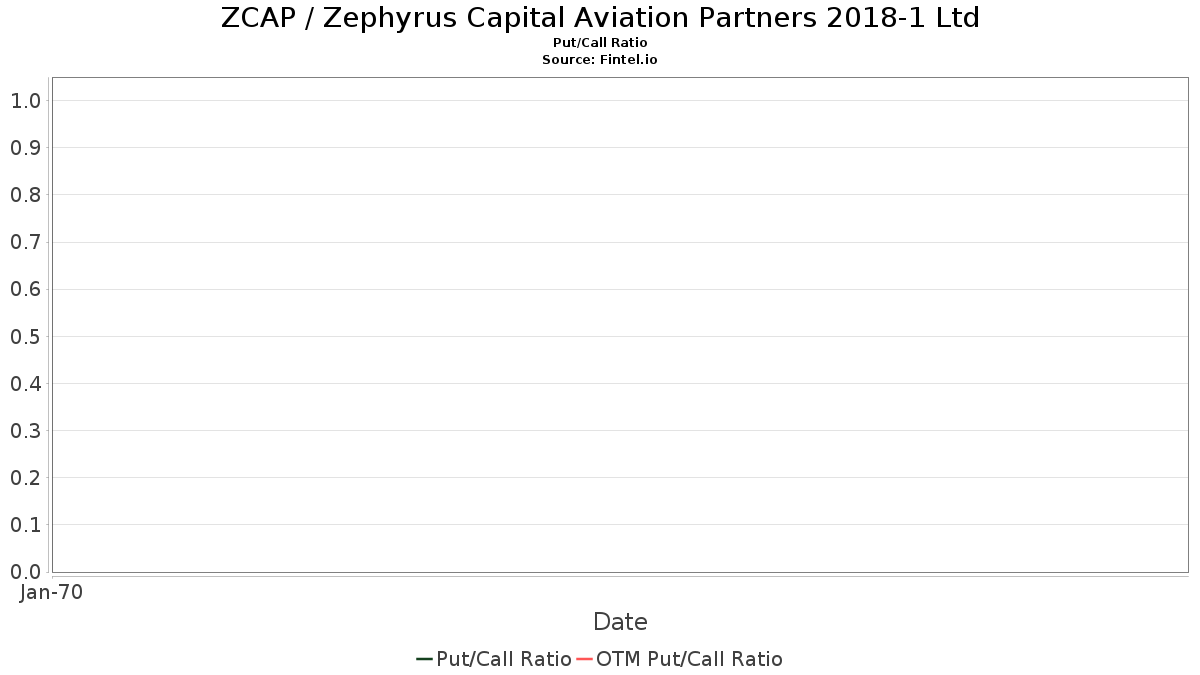Open the Source: Fintel.io text
Image resolution: width=1200 pixels, height=675 pixels.
tap(600, 60)
